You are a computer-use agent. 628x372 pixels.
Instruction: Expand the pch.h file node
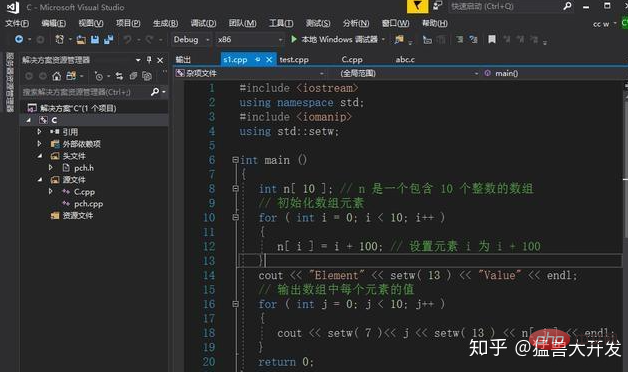coord(50,167)
